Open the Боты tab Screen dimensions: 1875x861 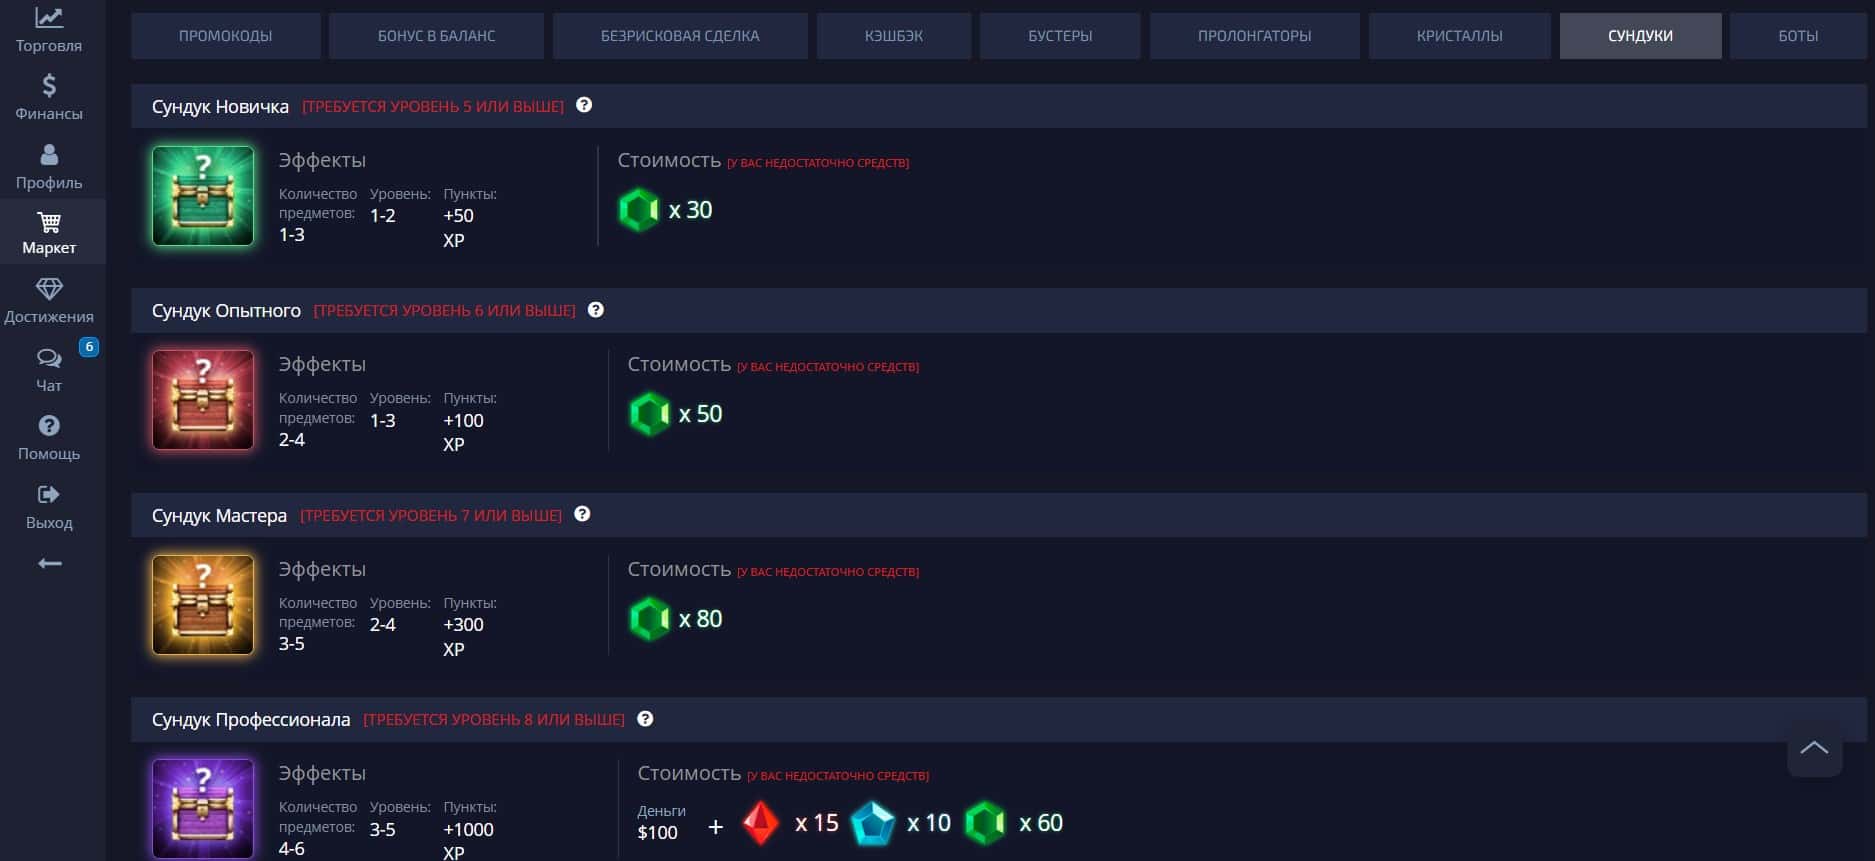(x=1798, y=36)
